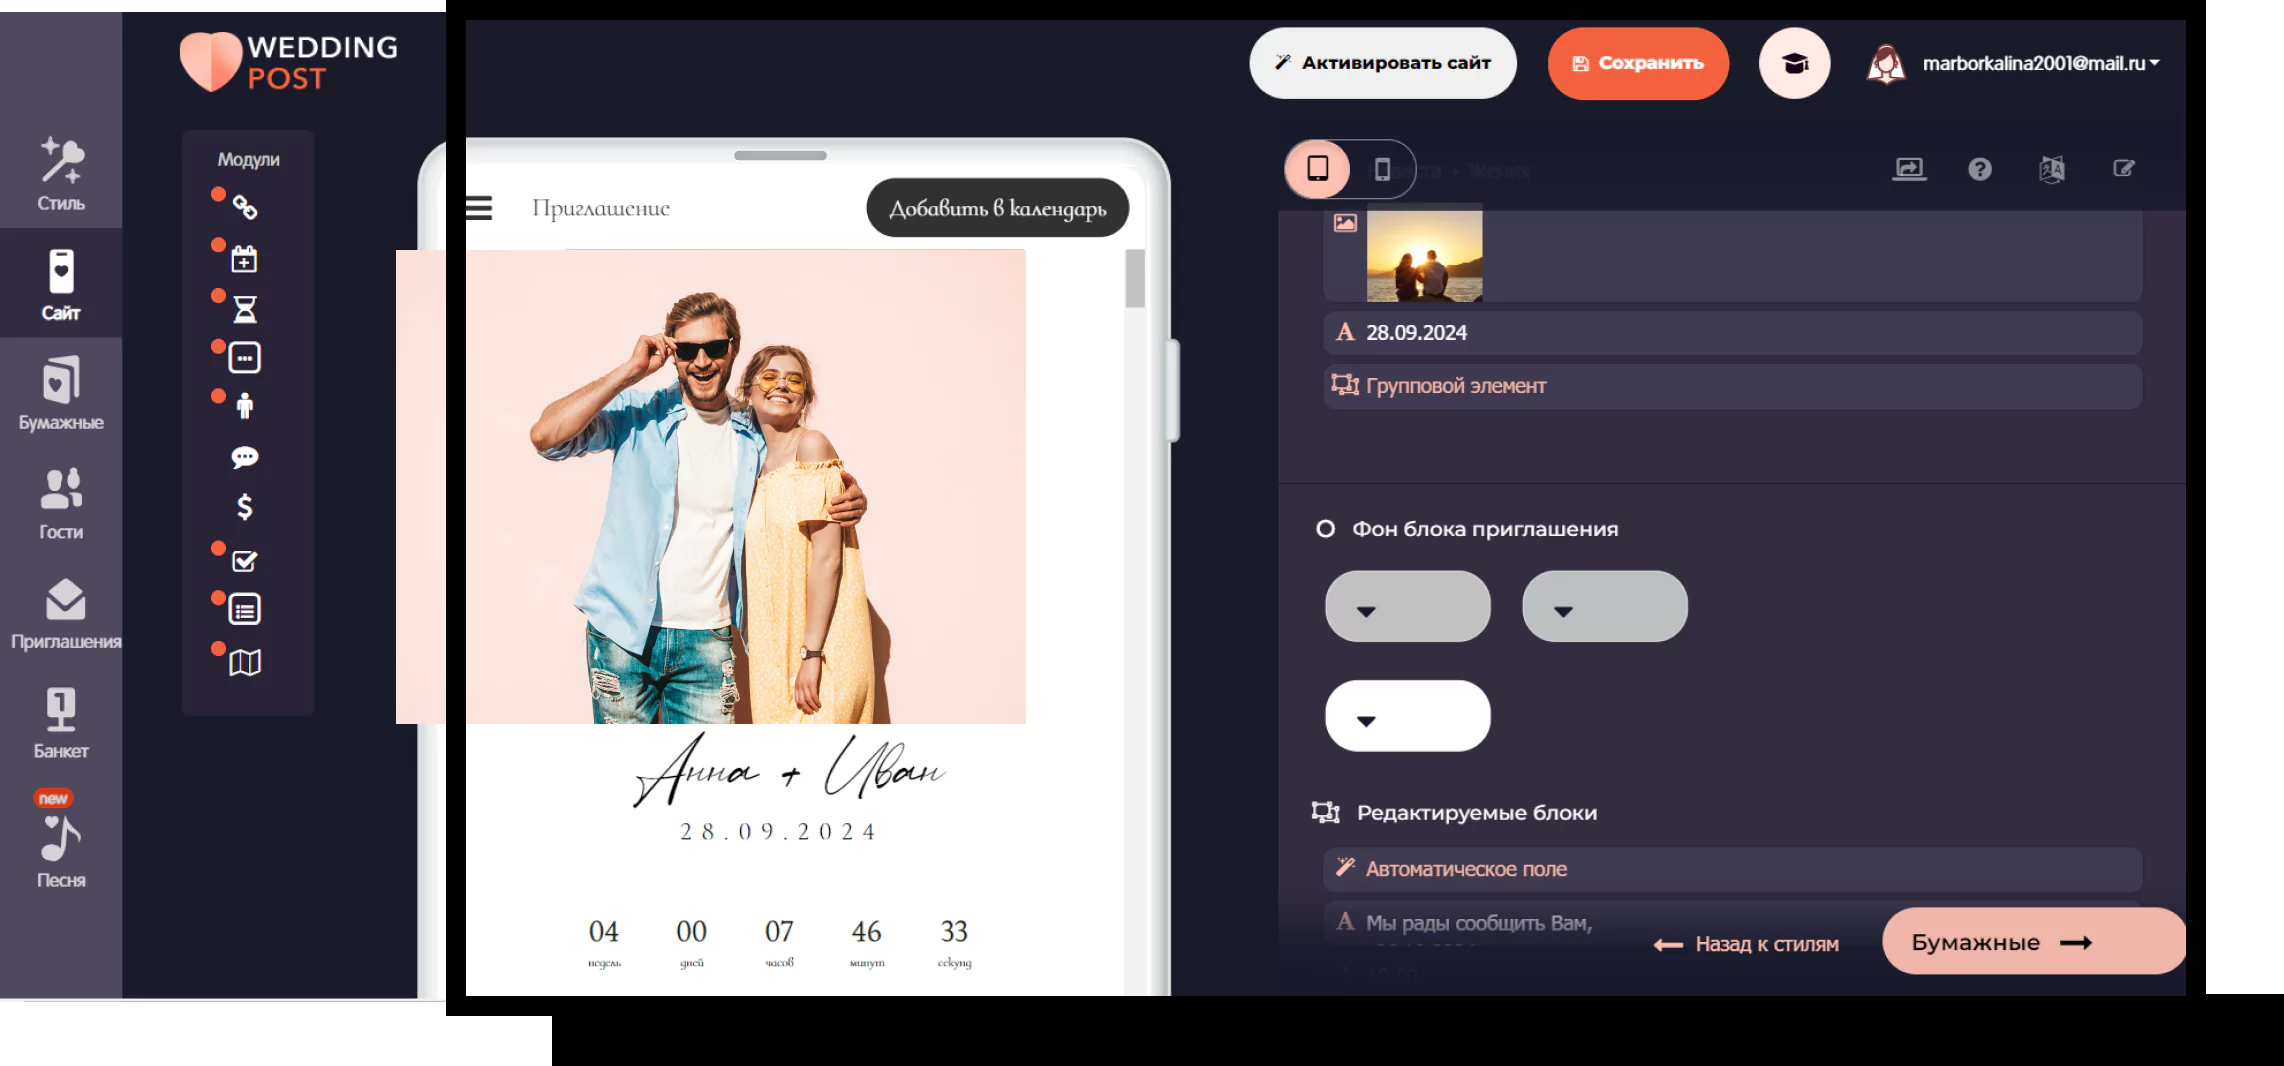Select the hourglass countdown module icon
2284x1066 pixels.
click(245, 309)
